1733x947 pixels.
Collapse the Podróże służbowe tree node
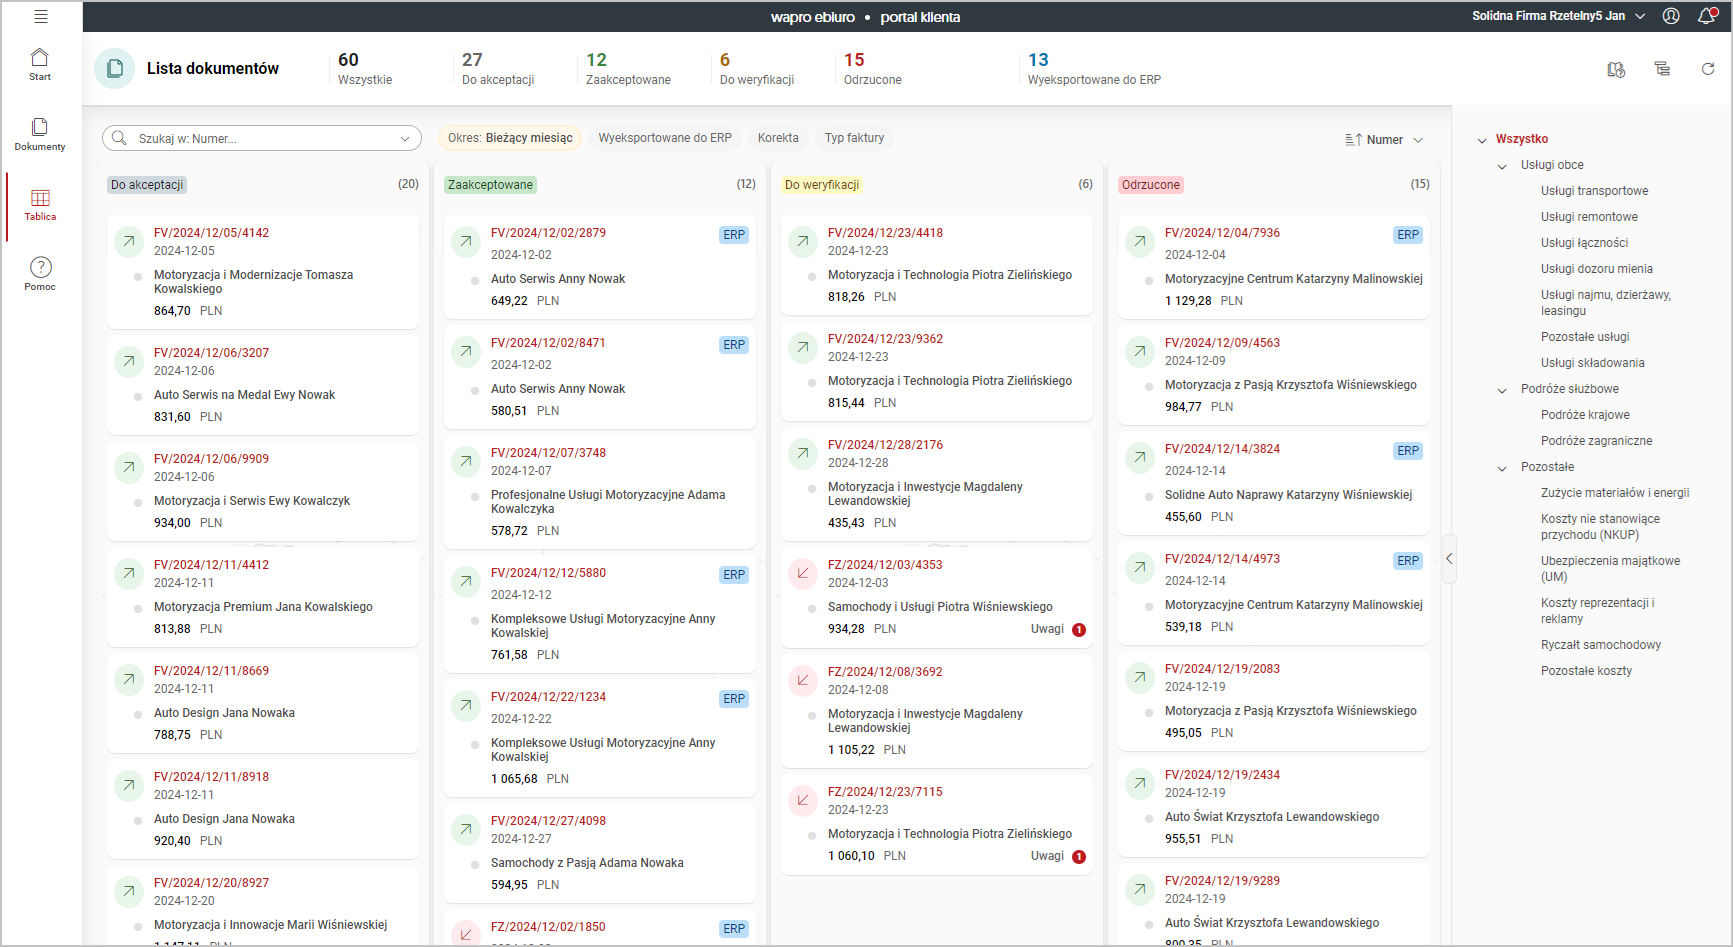(x=1502, y=390)
